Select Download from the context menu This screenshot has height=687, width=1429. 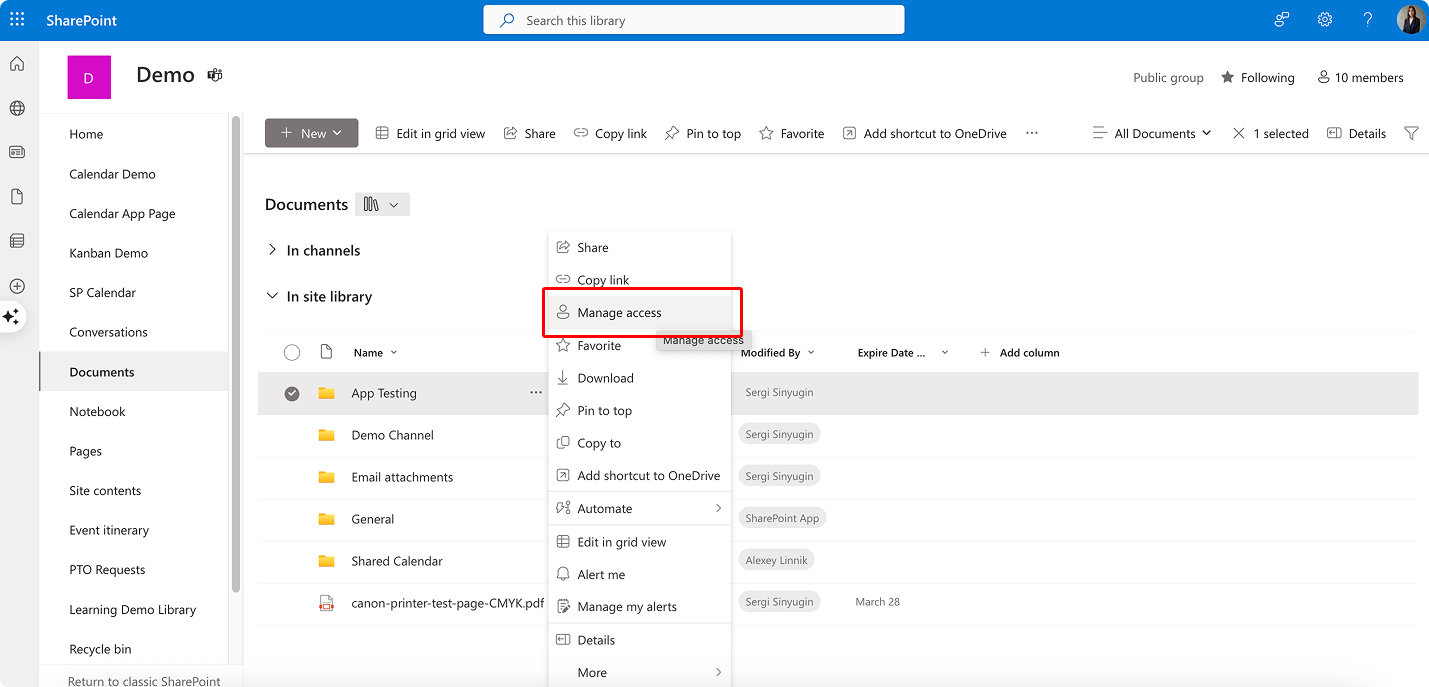(605, 378)
